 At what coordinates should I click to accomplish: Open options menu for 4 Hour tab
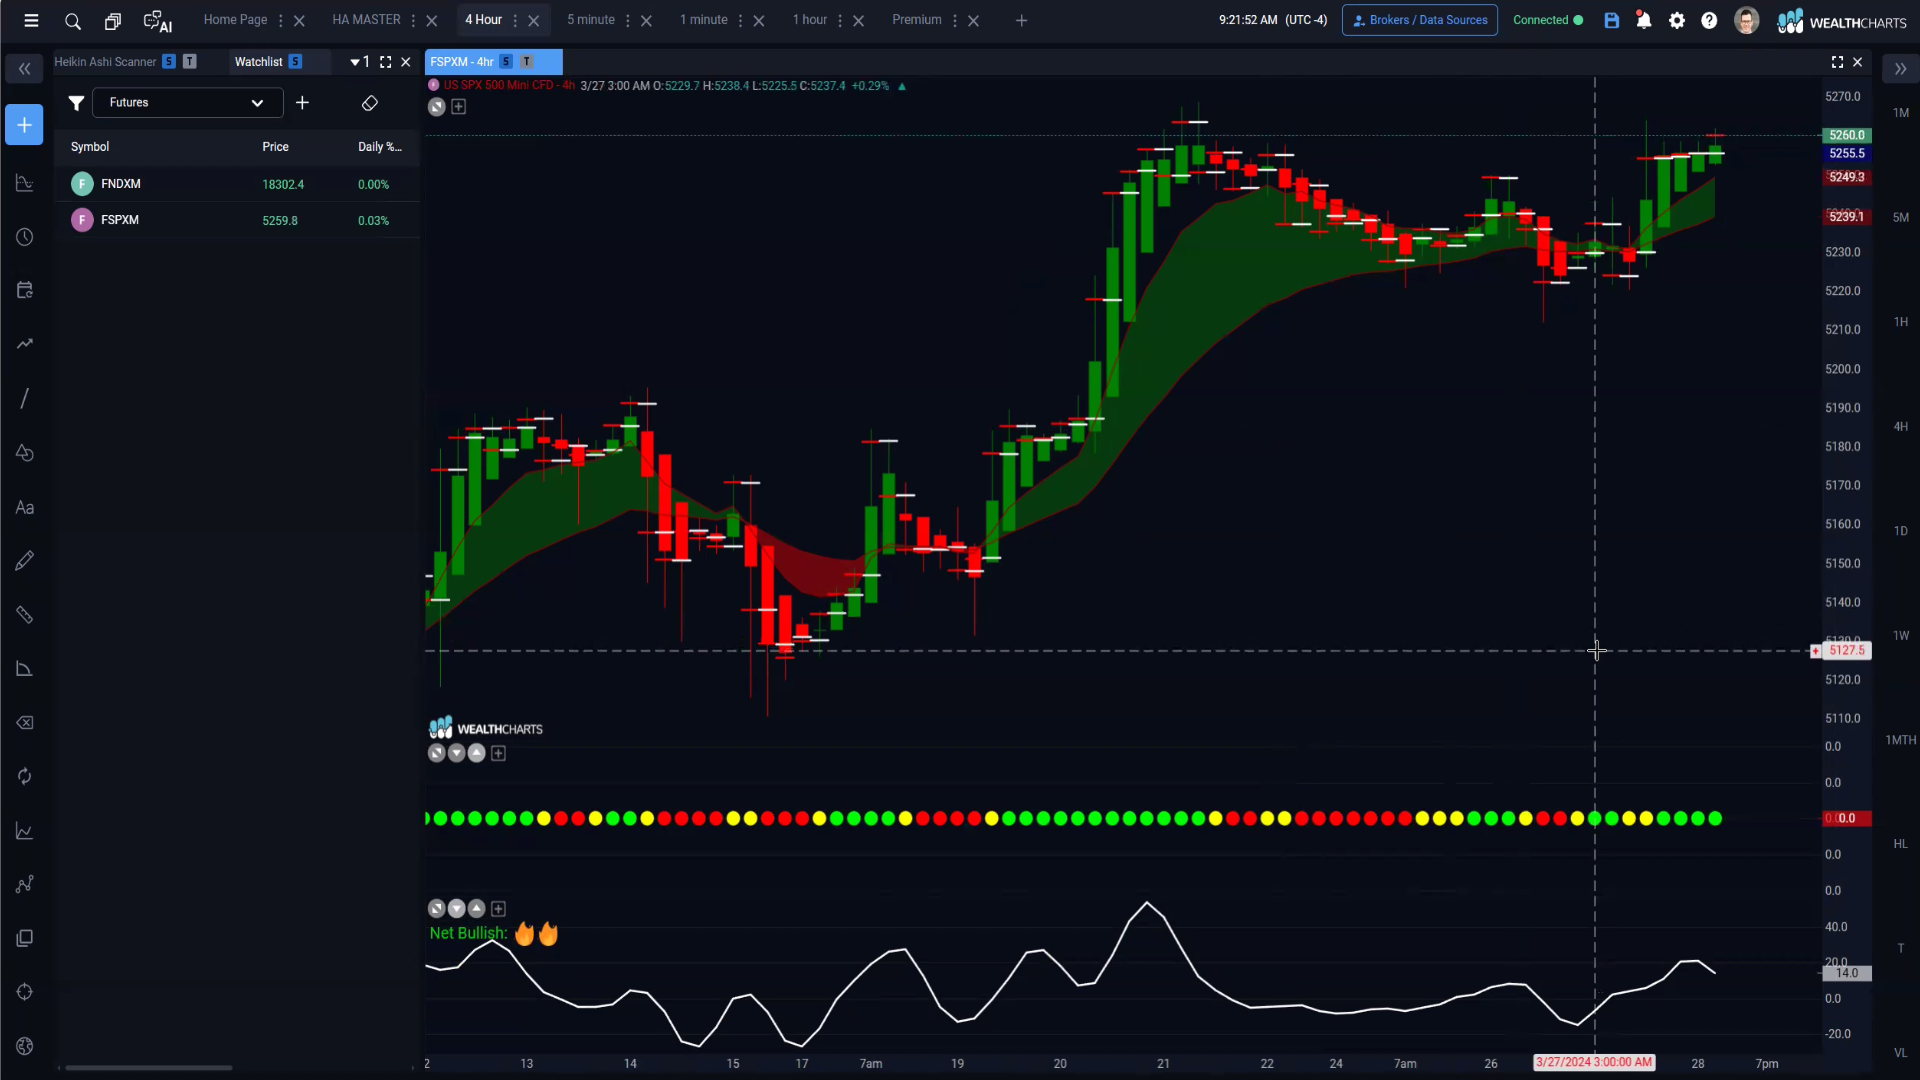pyautogui.click(x=515, y=20)
